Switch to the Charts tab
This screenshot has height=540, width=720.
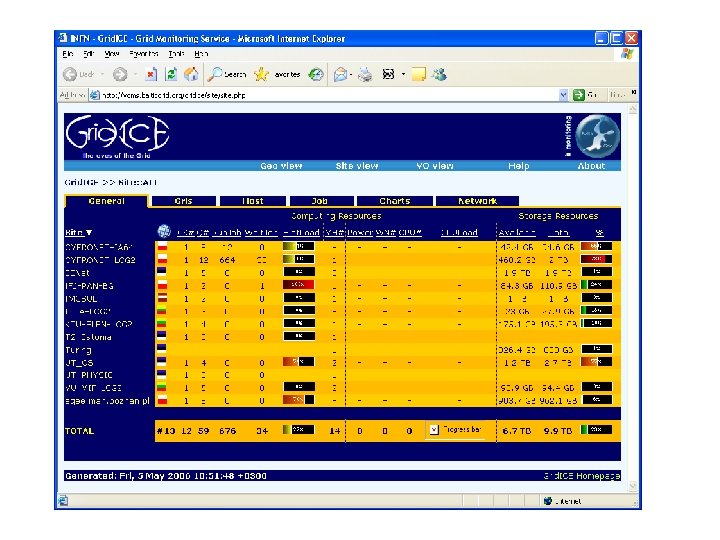click(x=394, y=201)
